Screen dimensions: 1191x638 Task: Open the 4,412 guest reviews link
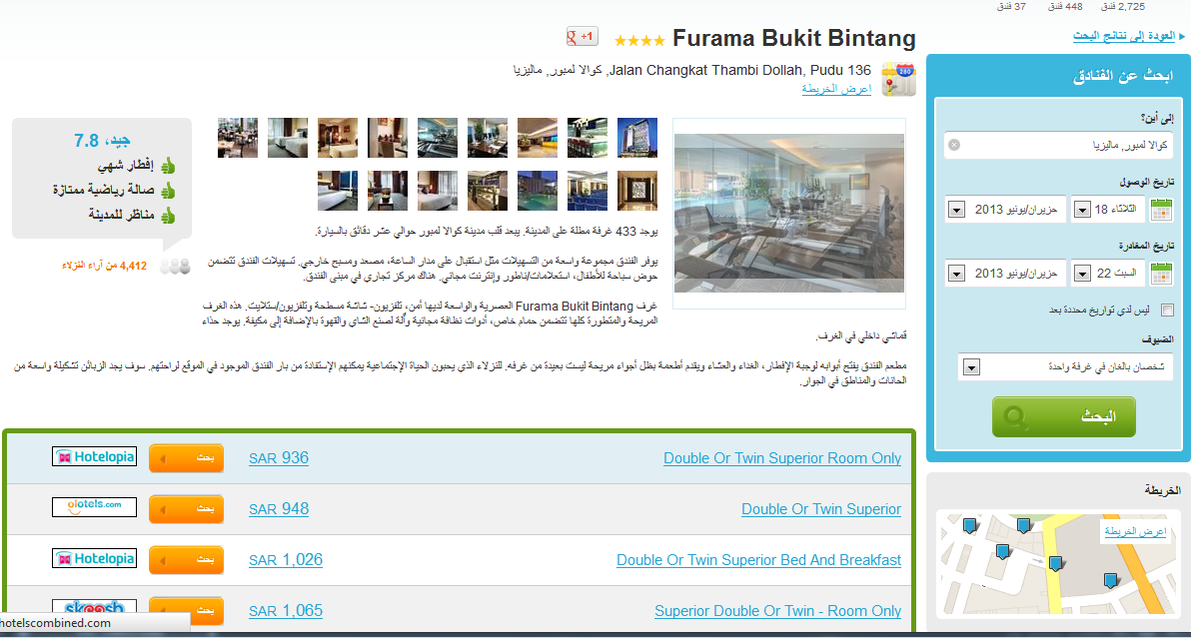(104, 266)
